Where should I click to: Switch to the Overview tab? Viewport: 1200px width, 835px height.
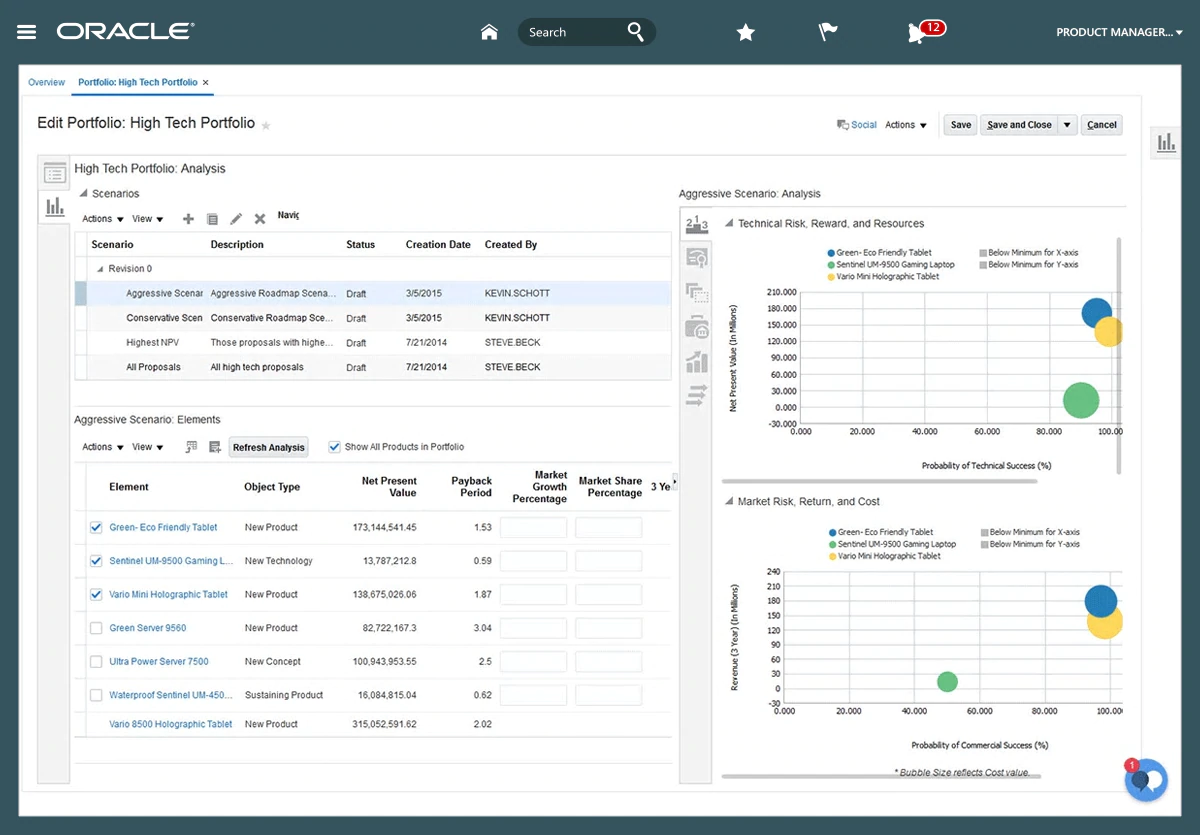46,82
